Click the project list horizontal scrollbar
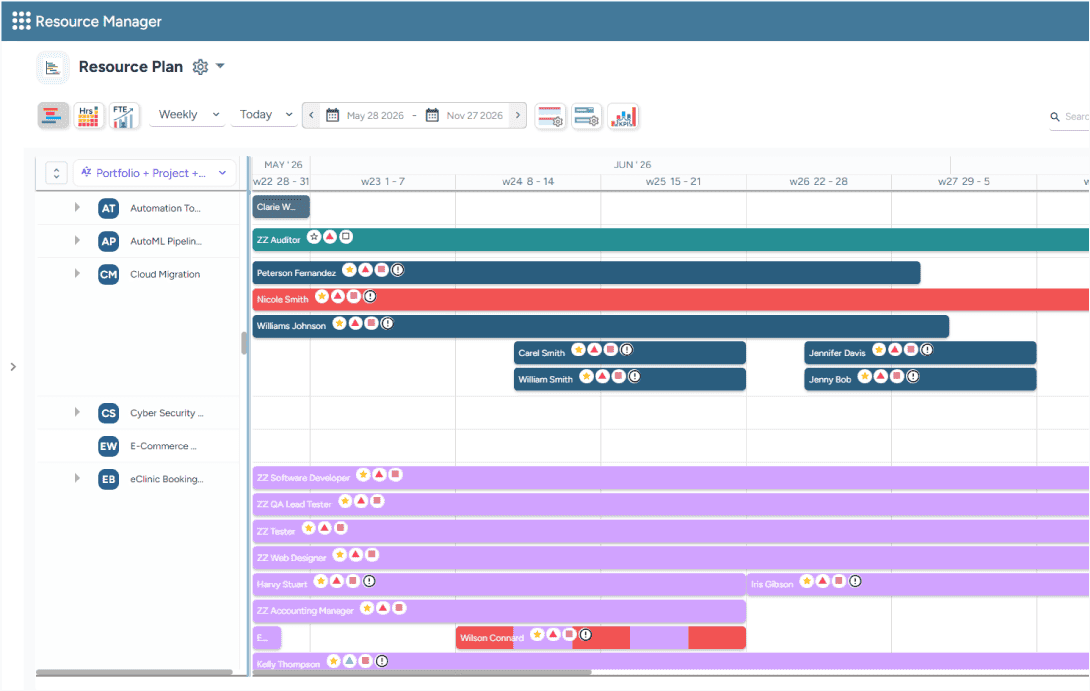Image resolution: width=1090 pixels, height=691 pixels. pyautogui.click(x=134, y=672)
